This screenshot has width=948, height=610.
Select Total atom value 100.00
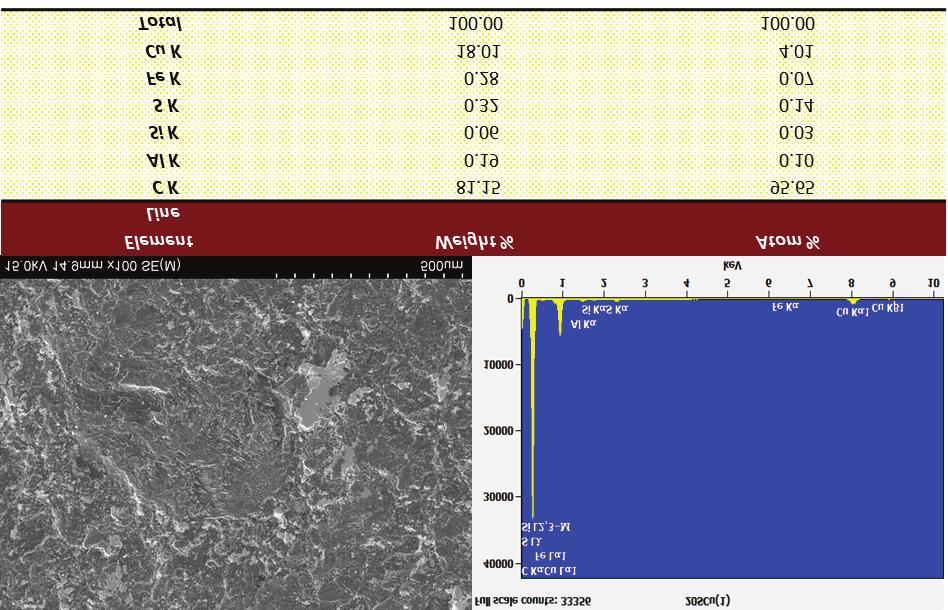pos(788,24)
